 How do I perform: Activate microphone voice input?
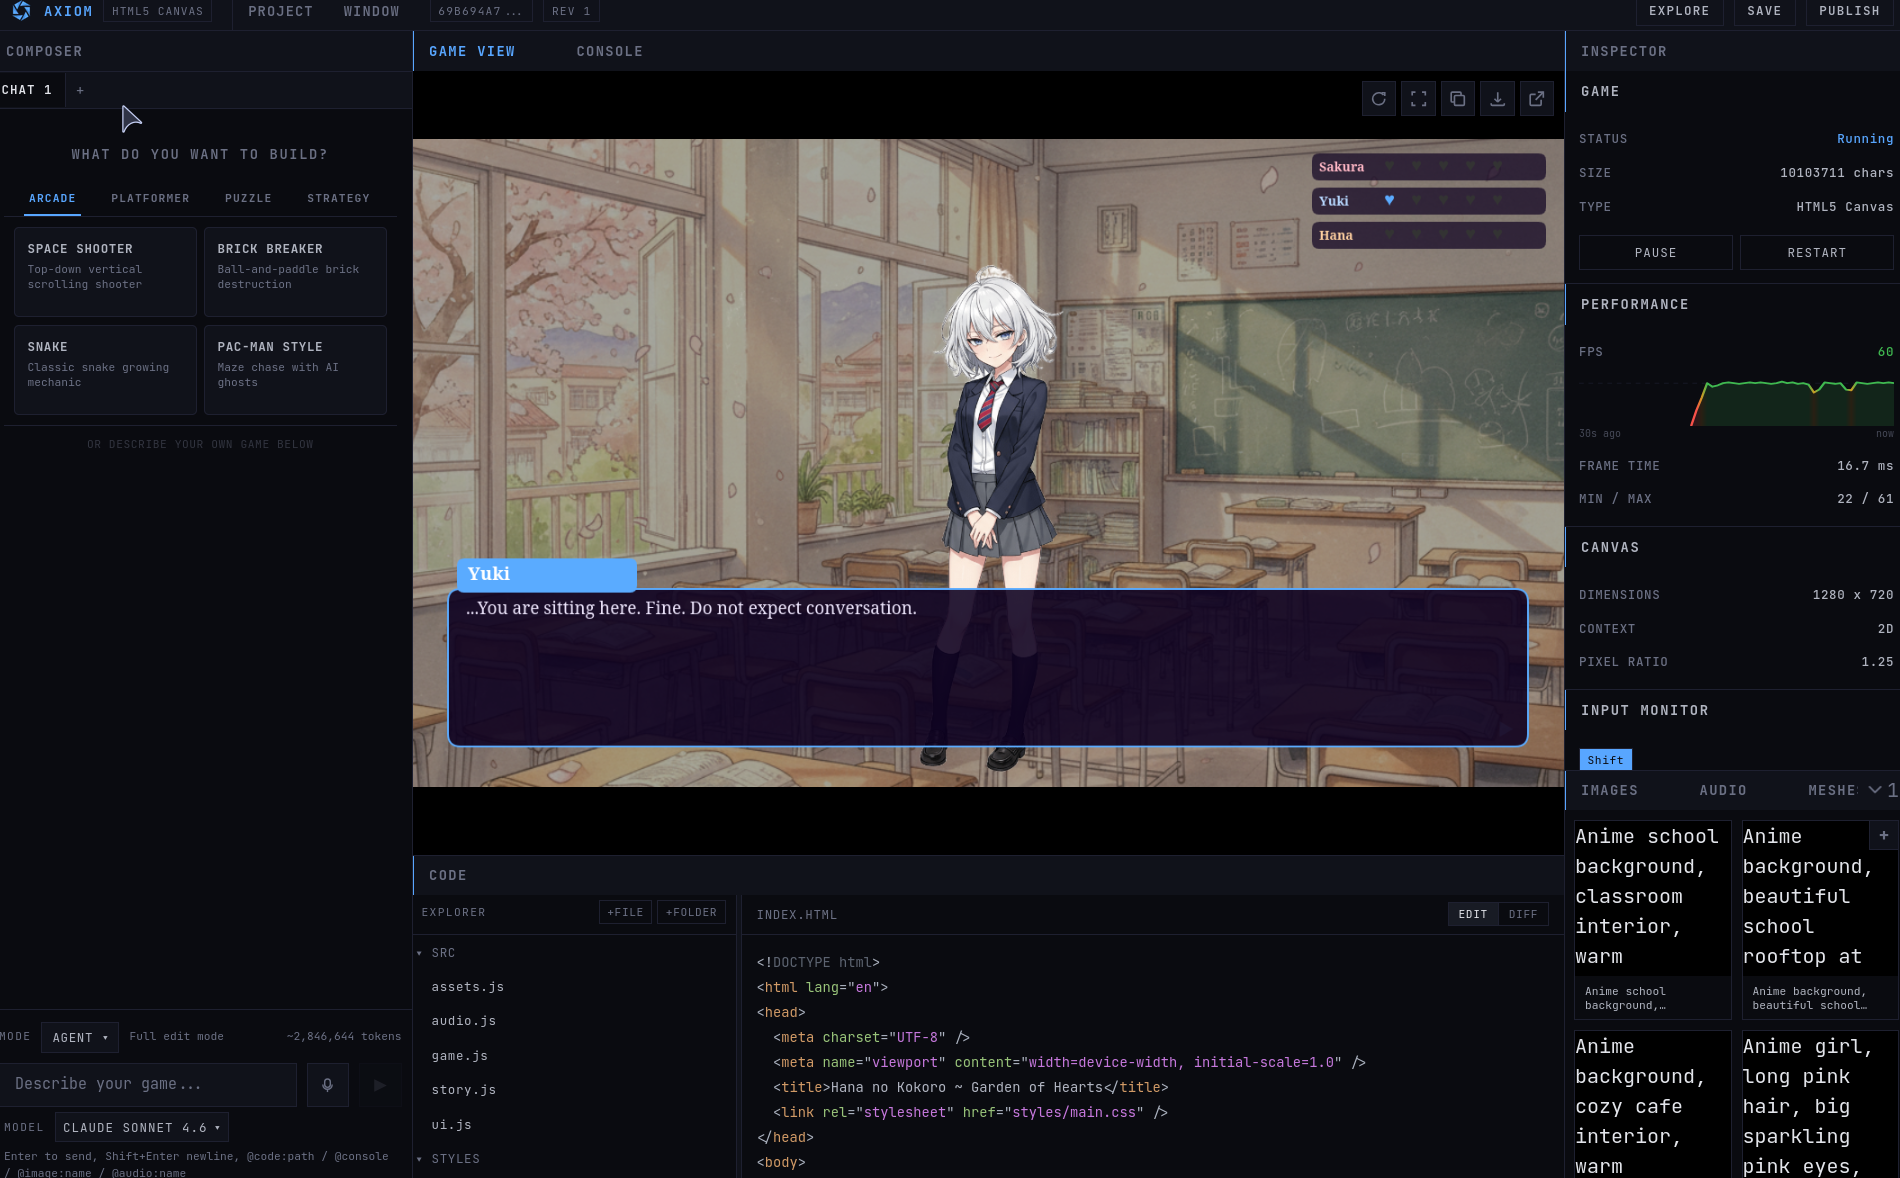(x=327, y=1085)
